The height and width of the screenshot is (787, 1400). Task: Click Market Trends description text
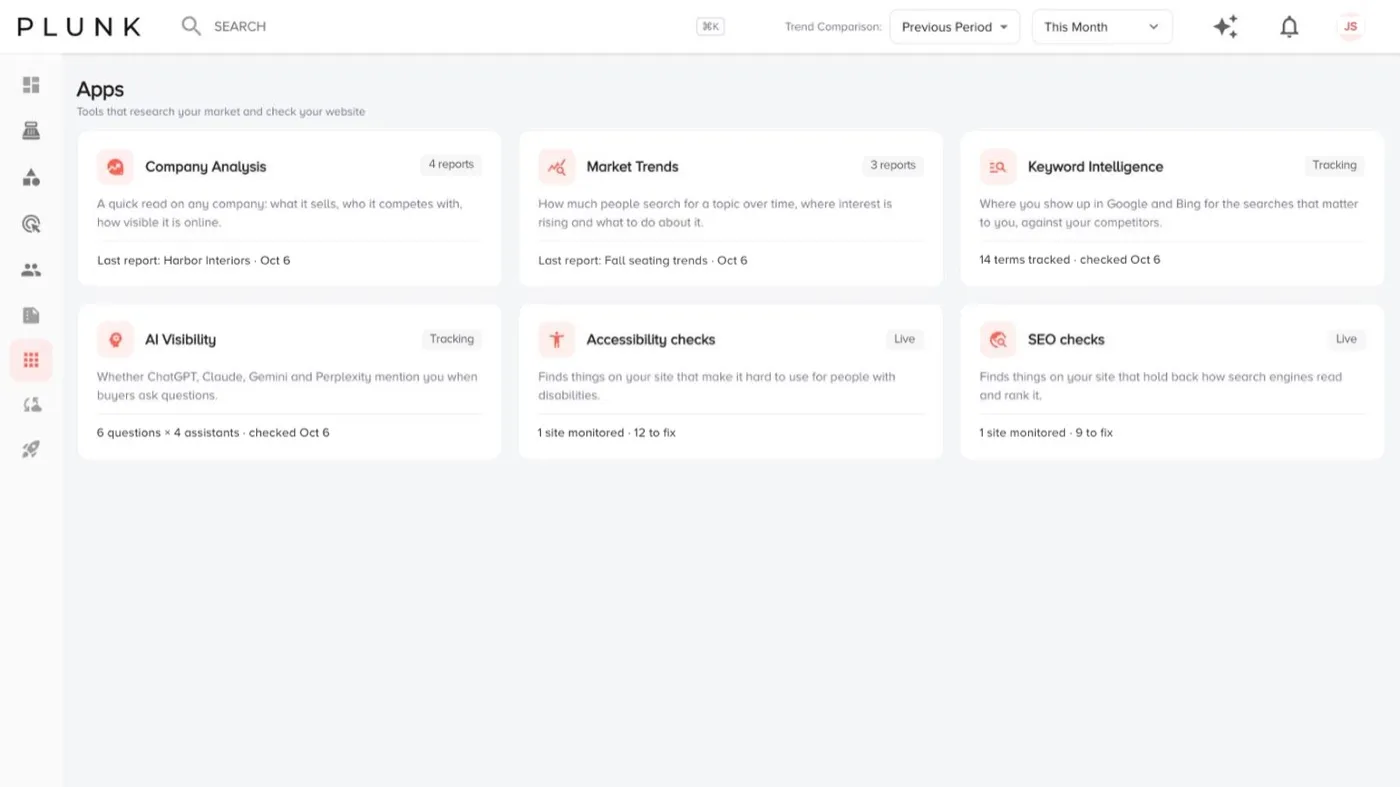point(715,213)
